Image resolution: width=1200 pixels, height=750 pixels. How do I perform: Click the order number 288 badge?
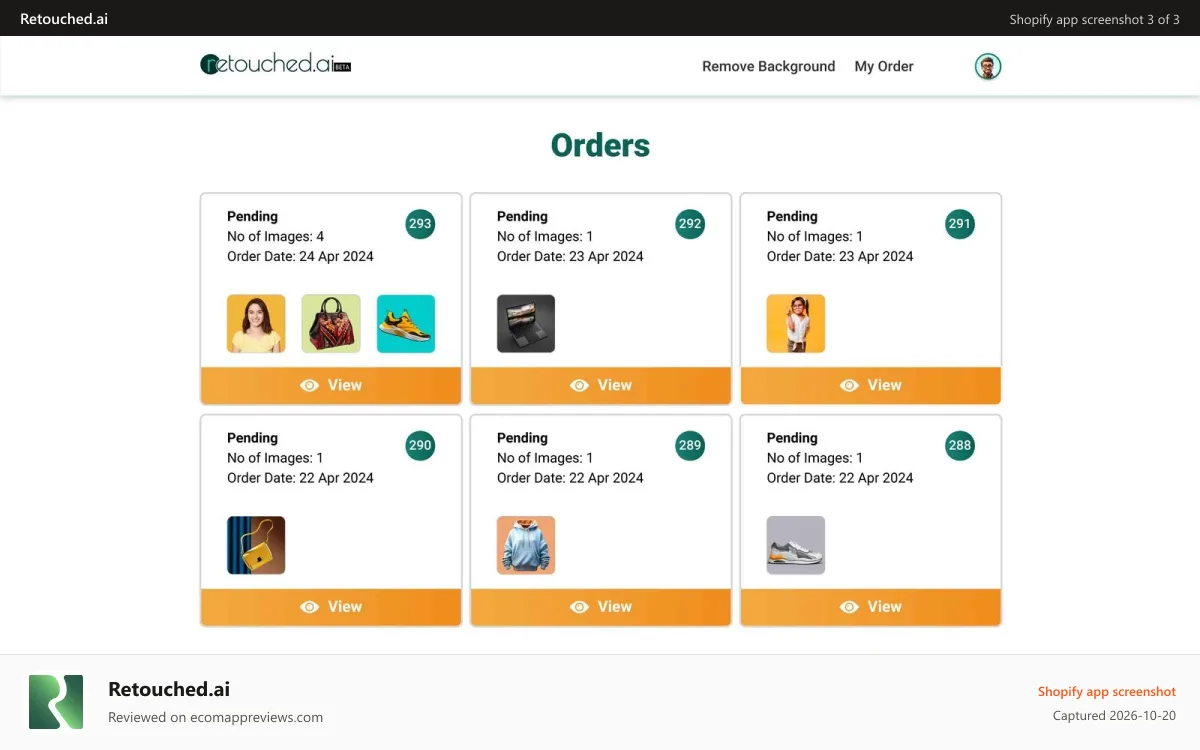(x=960, y=445)
